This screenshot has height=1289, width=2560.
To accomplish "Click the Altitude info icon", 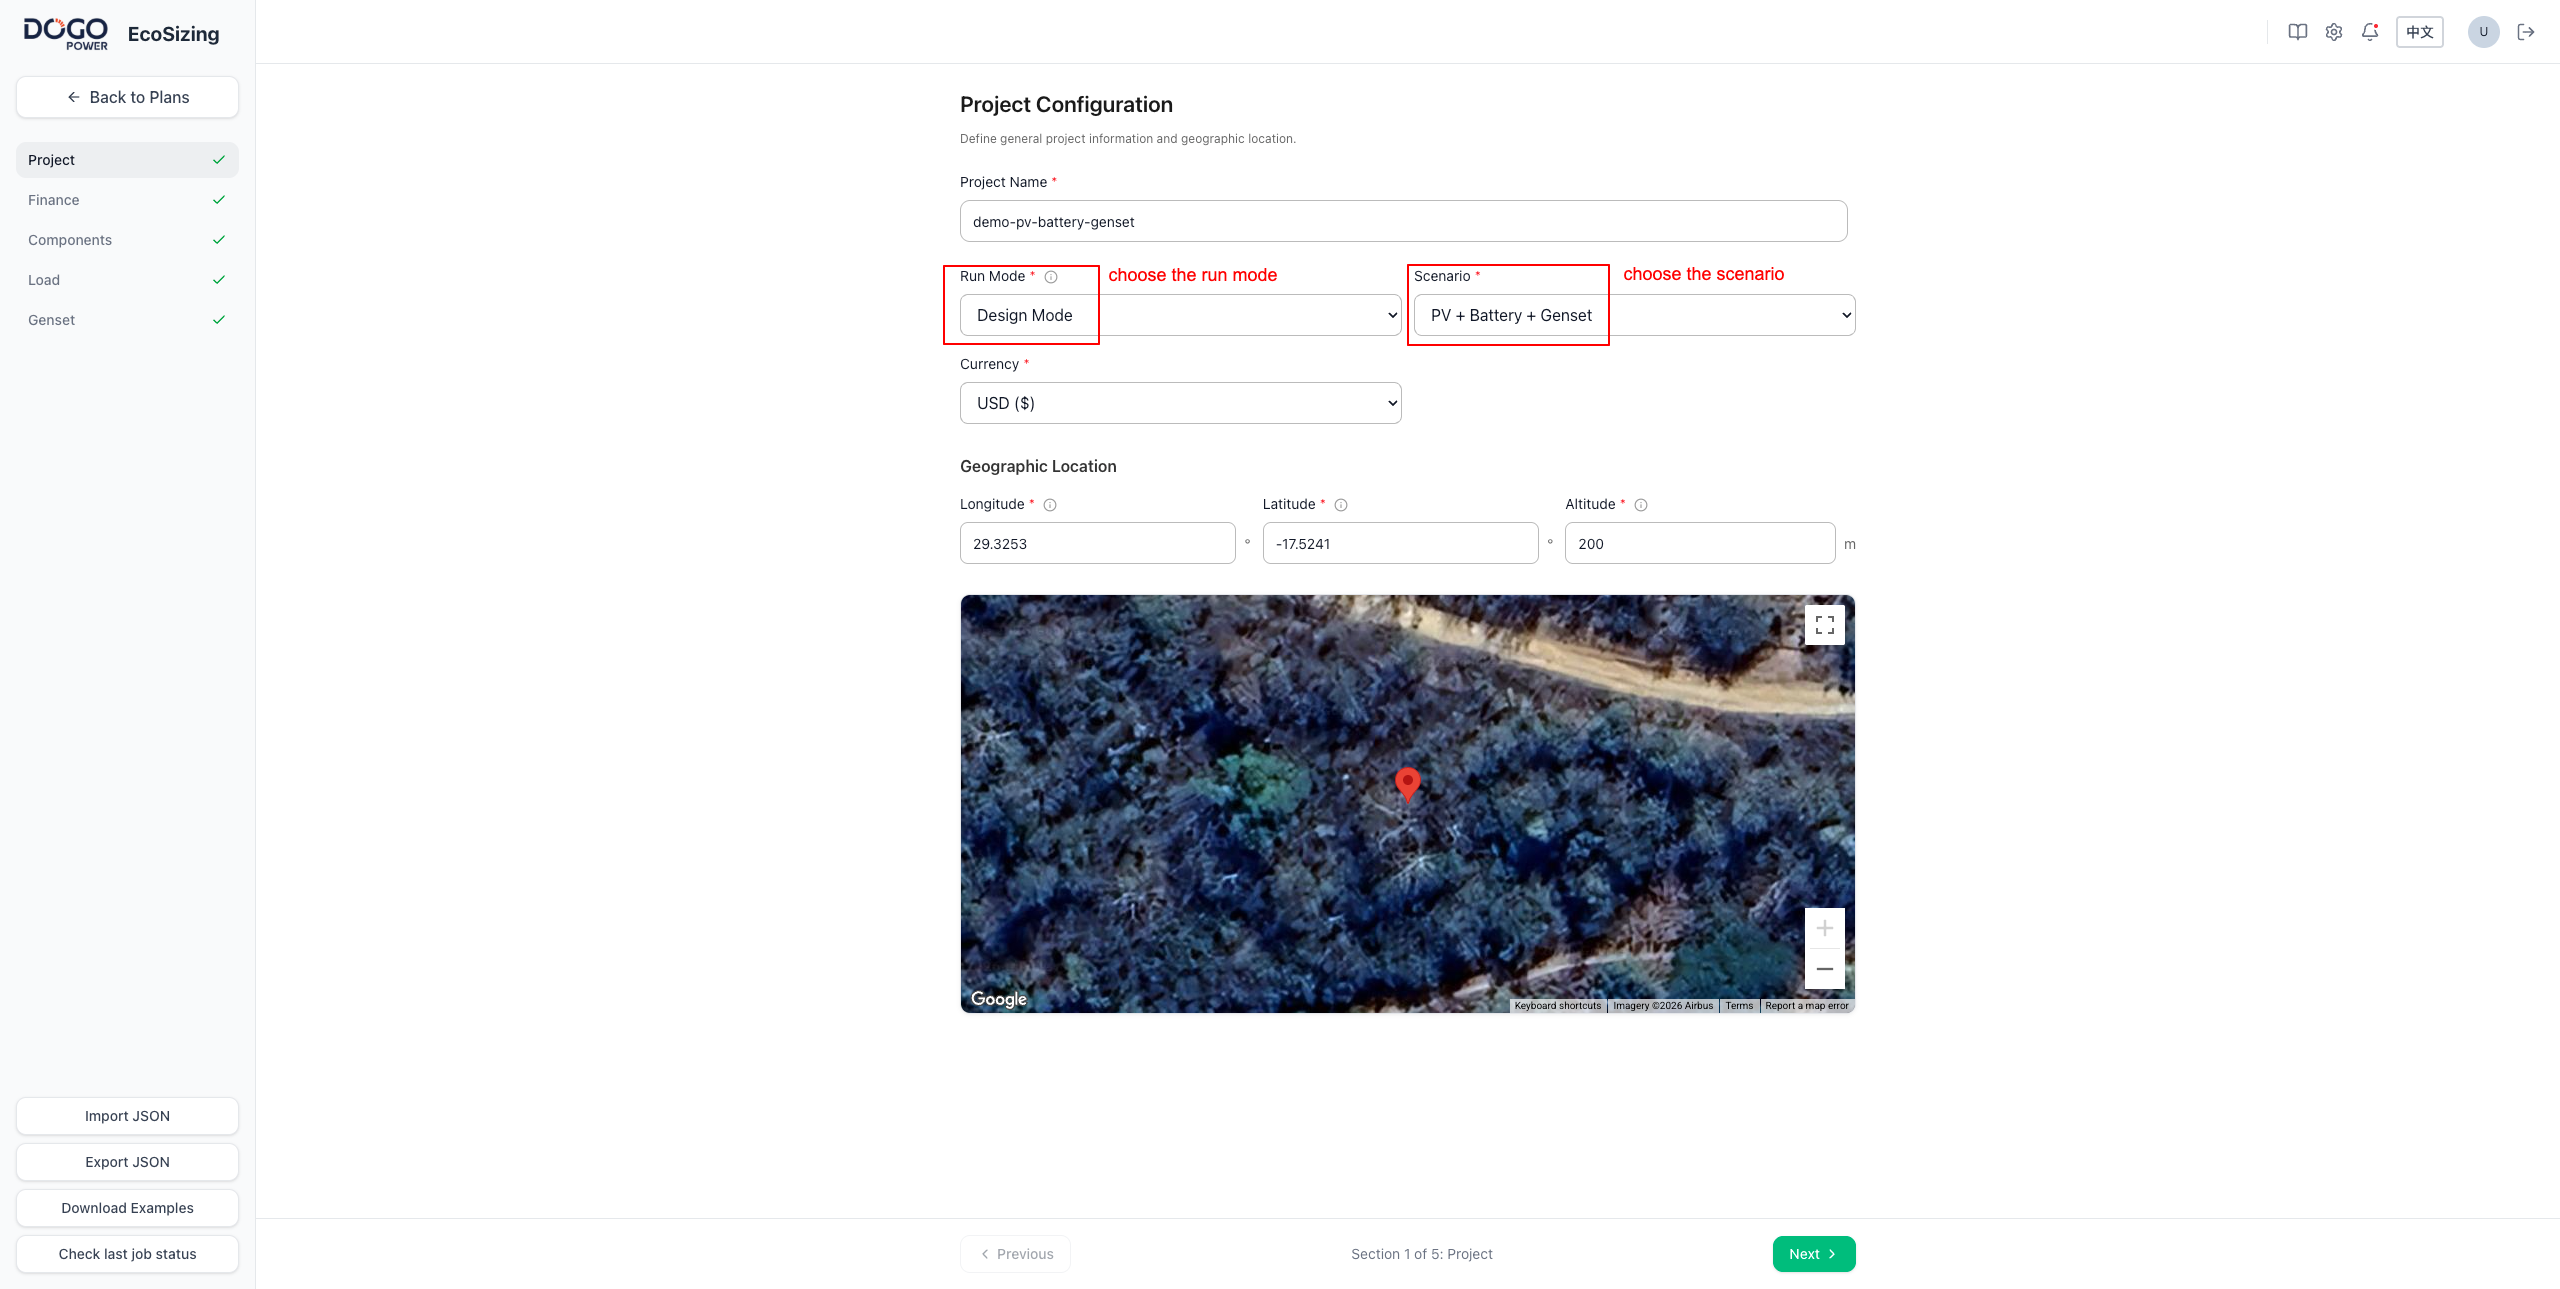I will pyautogui.click(x=1640, y=505).
